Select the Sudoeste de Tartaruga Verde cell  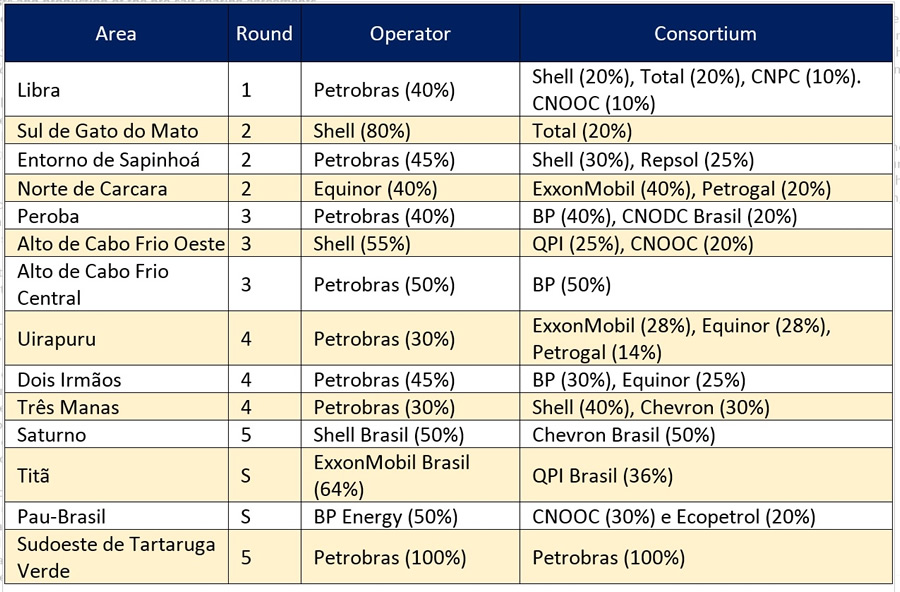[117, 557]
